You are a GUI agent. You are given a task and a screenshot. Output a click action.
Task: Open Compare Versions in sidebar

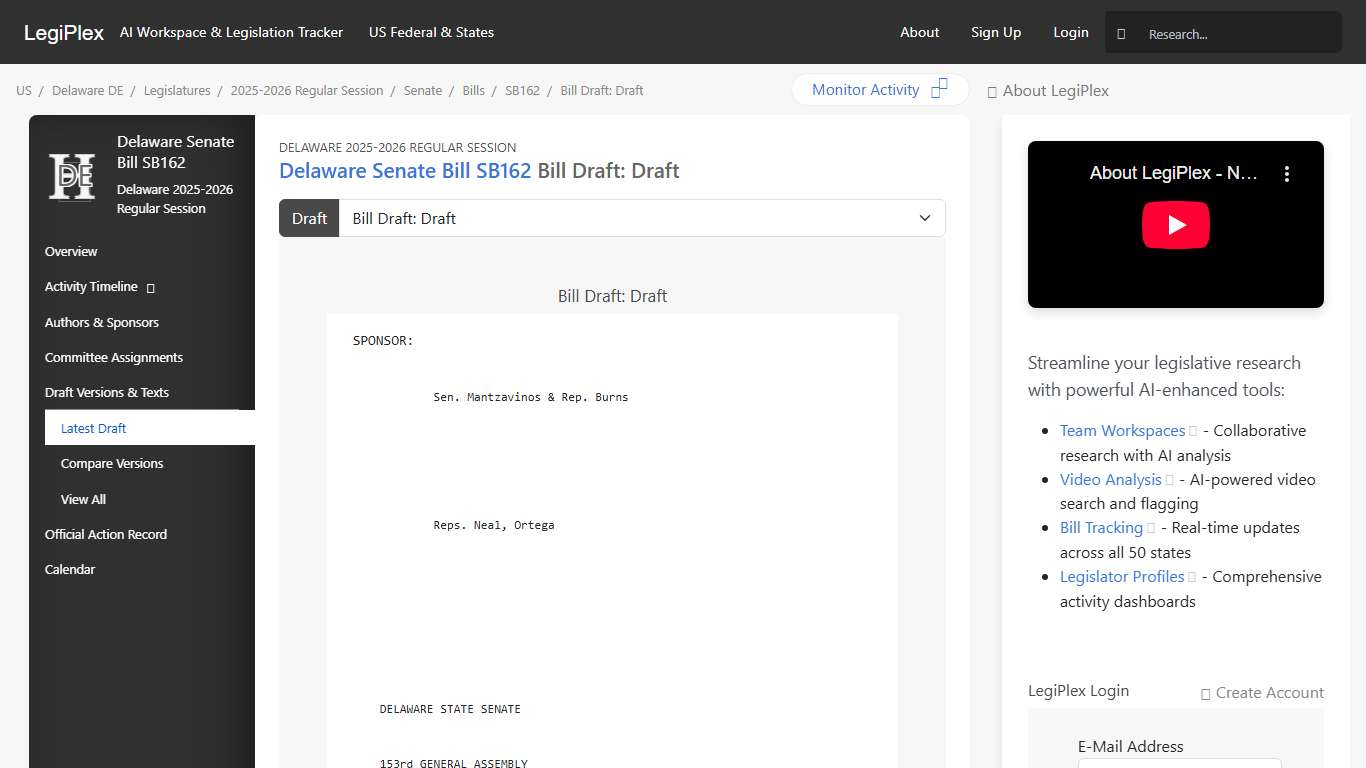click(x=112, y=463)
